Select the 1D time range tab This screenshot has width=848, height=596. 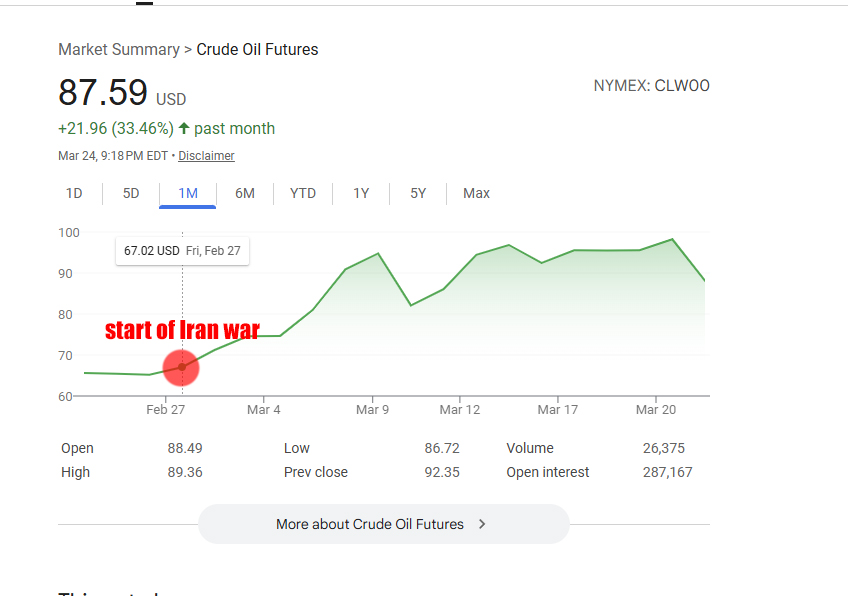pos(74,193)
